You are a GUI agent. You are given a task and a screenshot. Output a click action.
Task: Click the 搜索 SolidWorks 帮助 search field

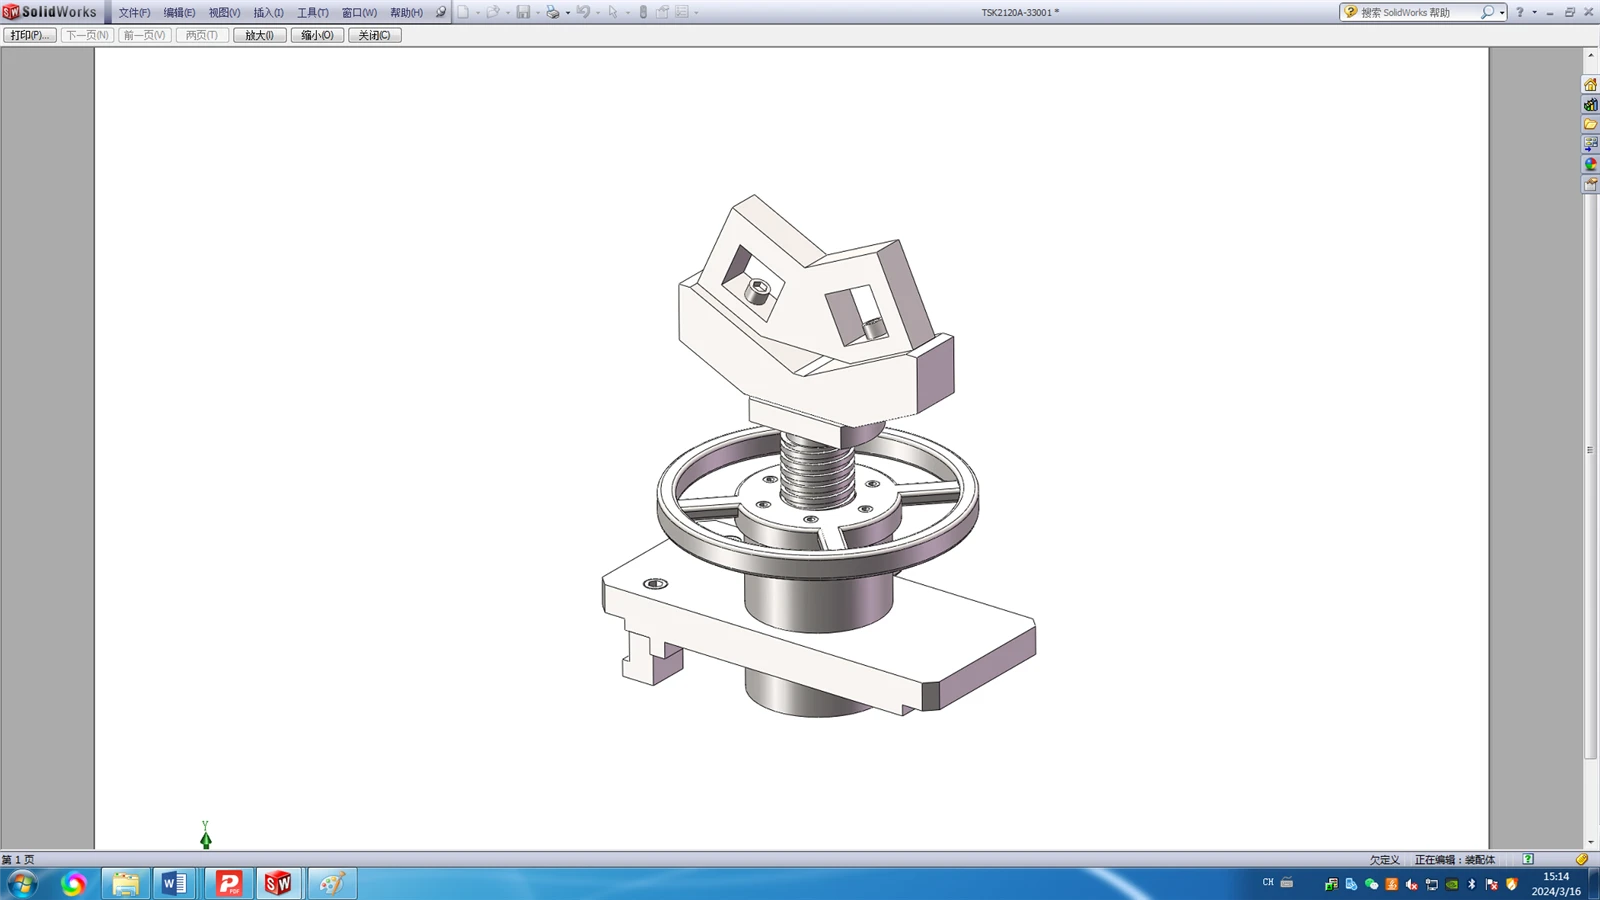(x=1418, y=13)
